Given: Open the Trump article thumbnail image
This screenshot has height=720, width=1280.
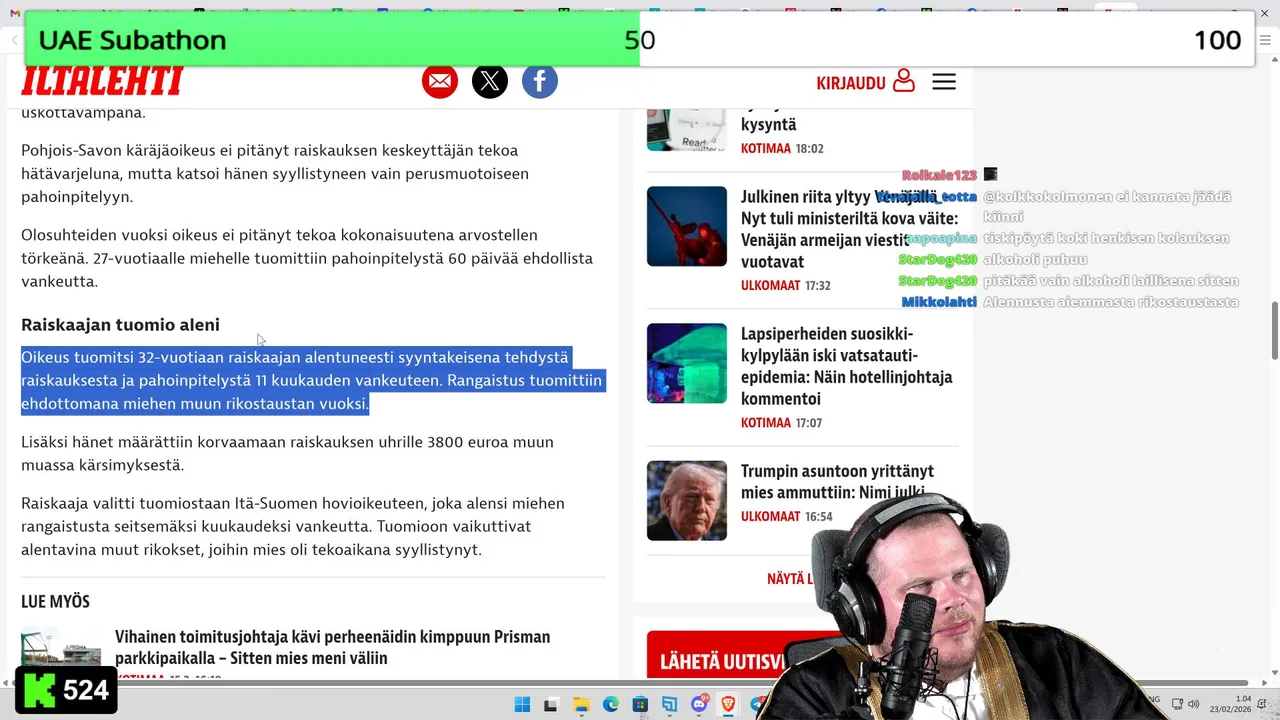Looking at the screenshot, I should tap(687, 500).
